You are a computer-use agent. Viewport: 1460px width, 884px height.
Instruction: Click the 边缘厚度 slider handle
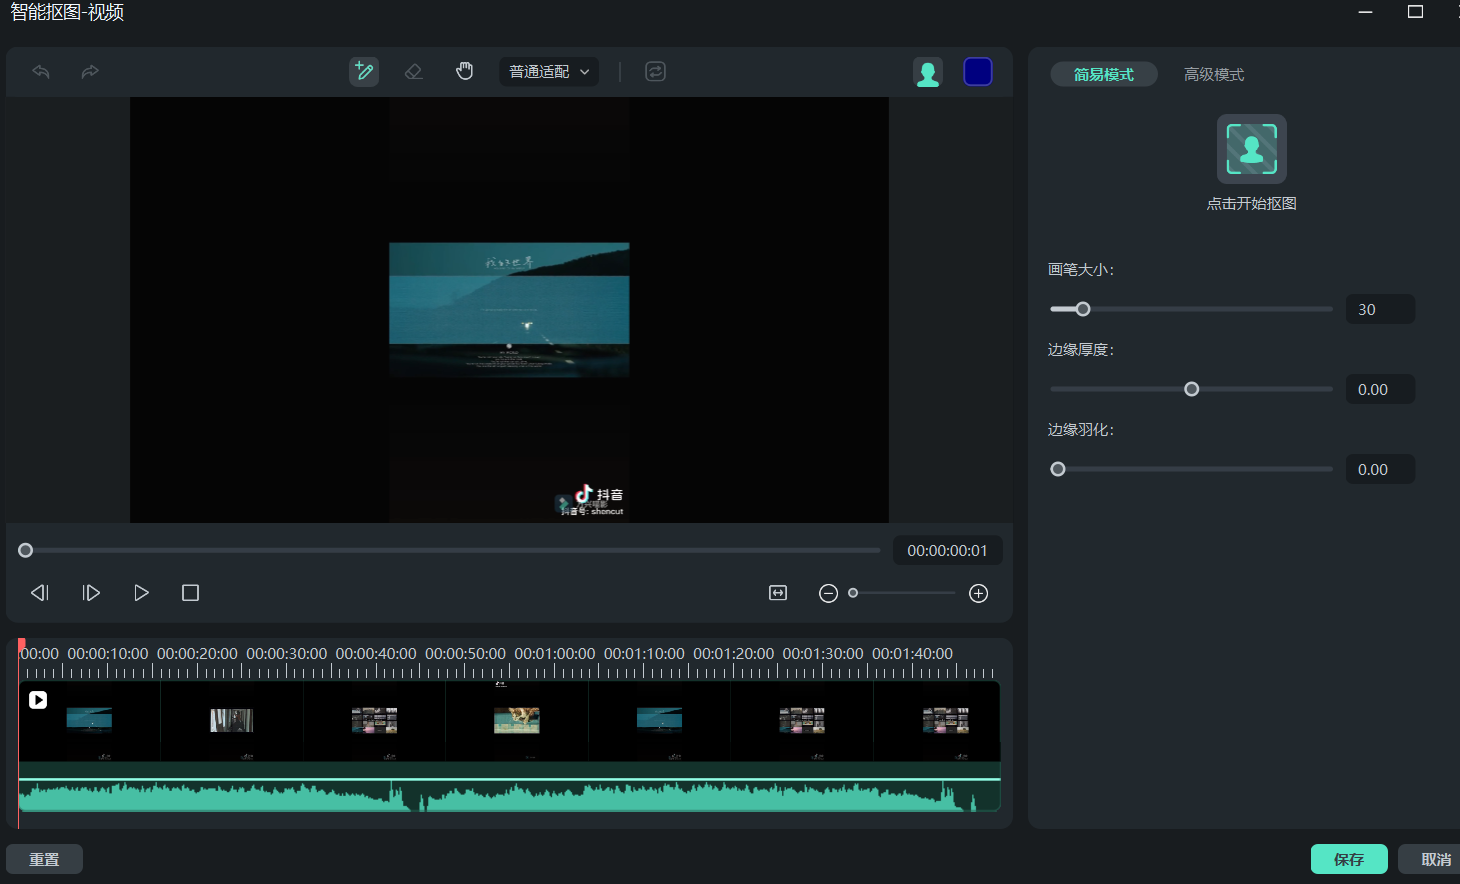coord(1191,389)
